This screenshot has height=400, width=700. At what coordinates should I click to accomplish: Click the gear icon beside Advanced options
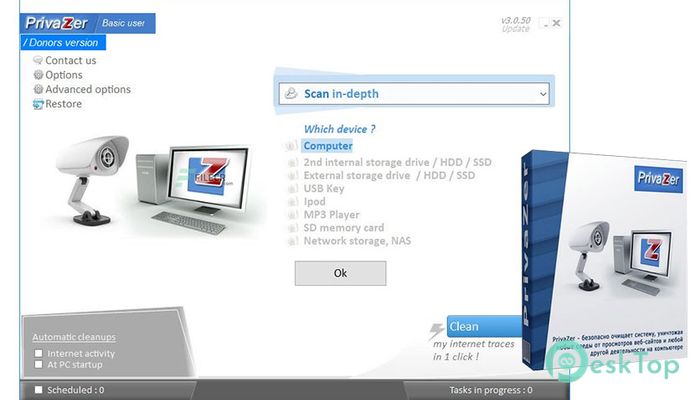coord(38,89)
